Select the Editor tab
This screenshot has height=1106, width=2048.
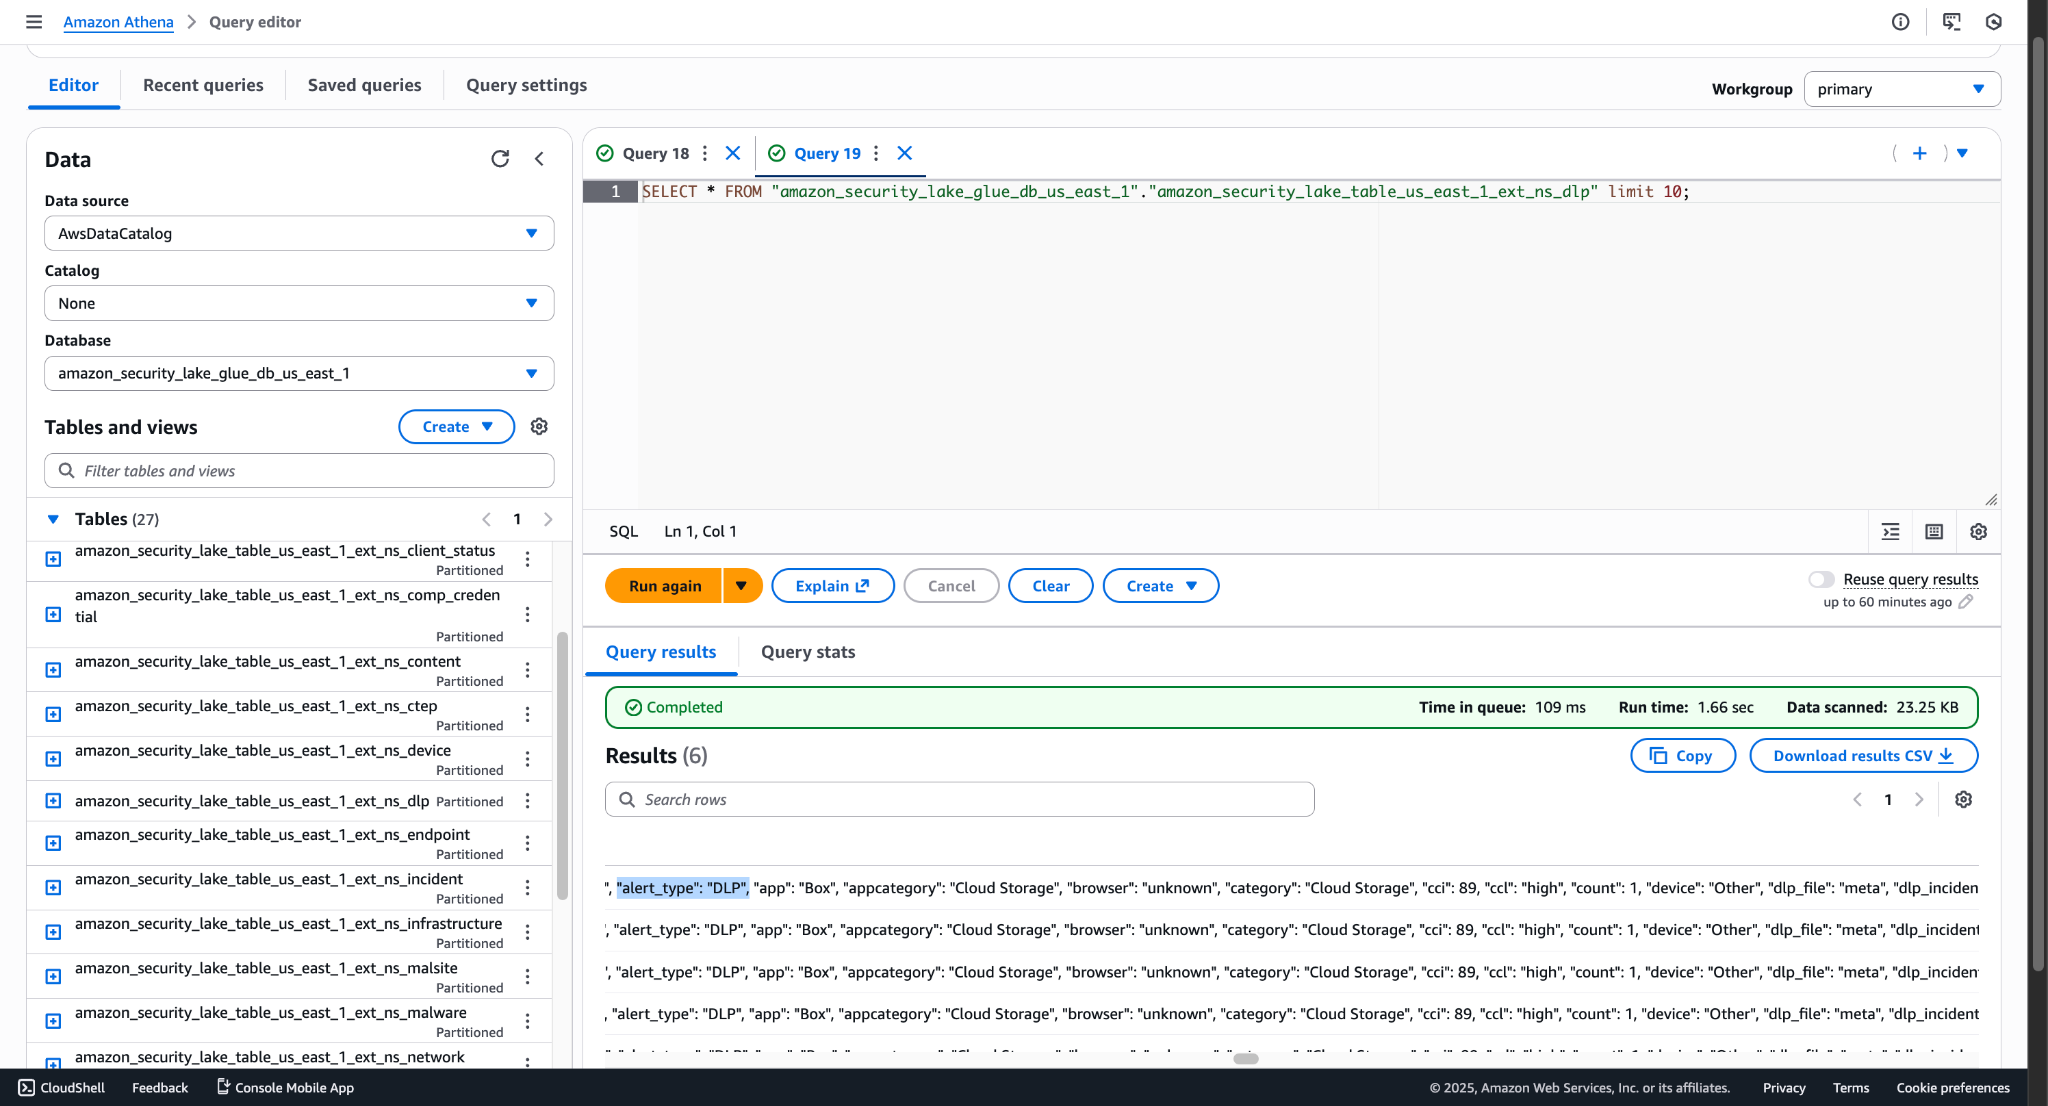[74, 85]
